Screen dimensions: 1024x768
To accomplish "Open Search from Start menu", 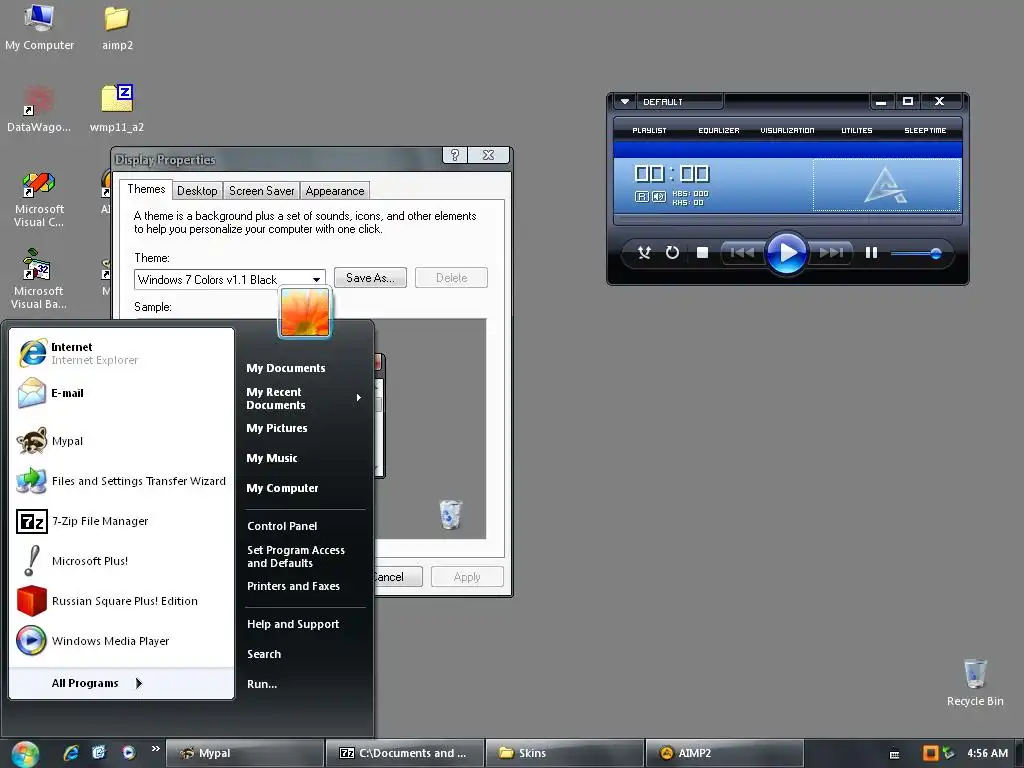I will (x=264, y=654).
